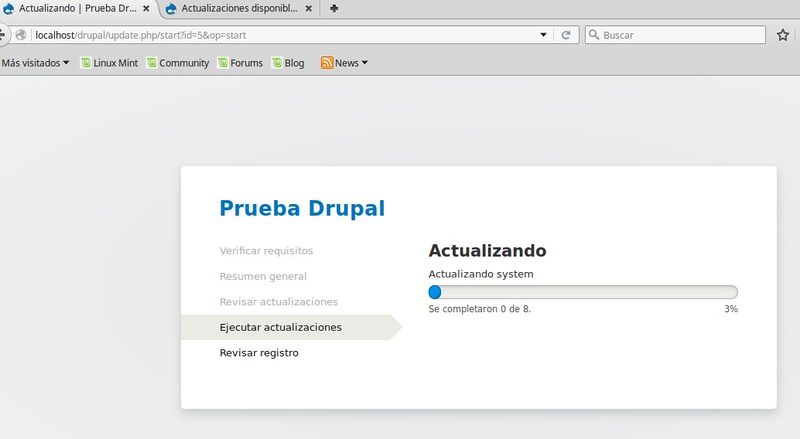Click the 'Actualizando system' status text
This screenshot has height=439, width=800.
pos(481,274)
